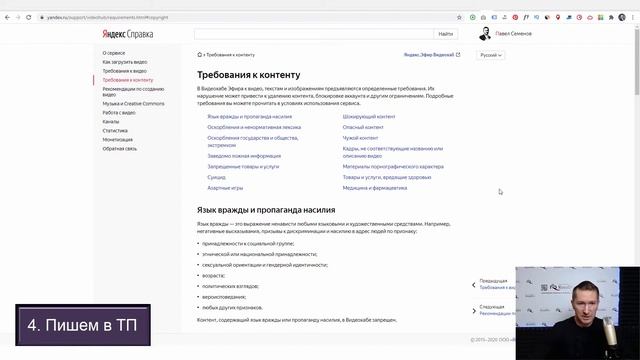Viewport: 640px width, 360px height.
Task: Expand the Русский language dropdown
Action: [491, 55]
